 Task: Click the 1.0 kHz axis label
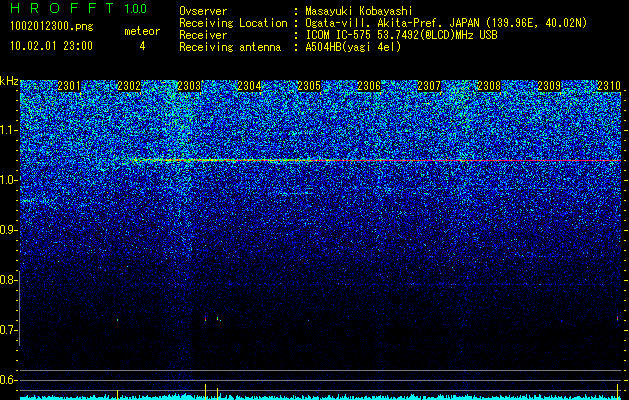[9, 180]
